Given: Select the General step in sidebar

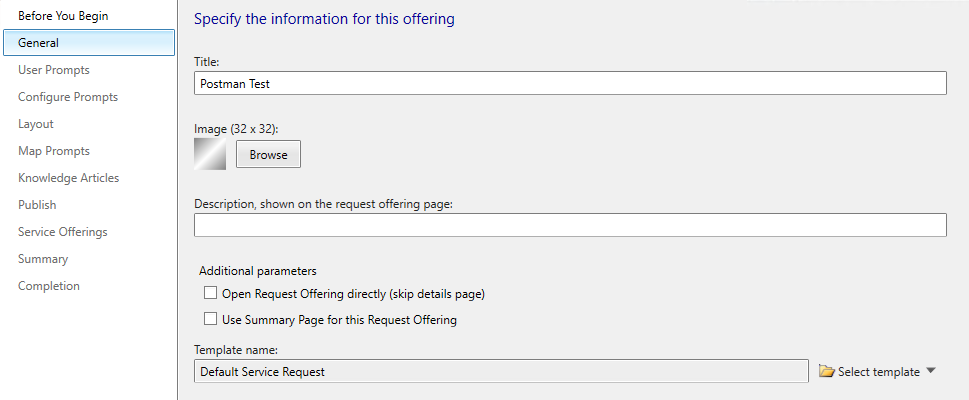Looking at the screenshot, I should [38, 43].
